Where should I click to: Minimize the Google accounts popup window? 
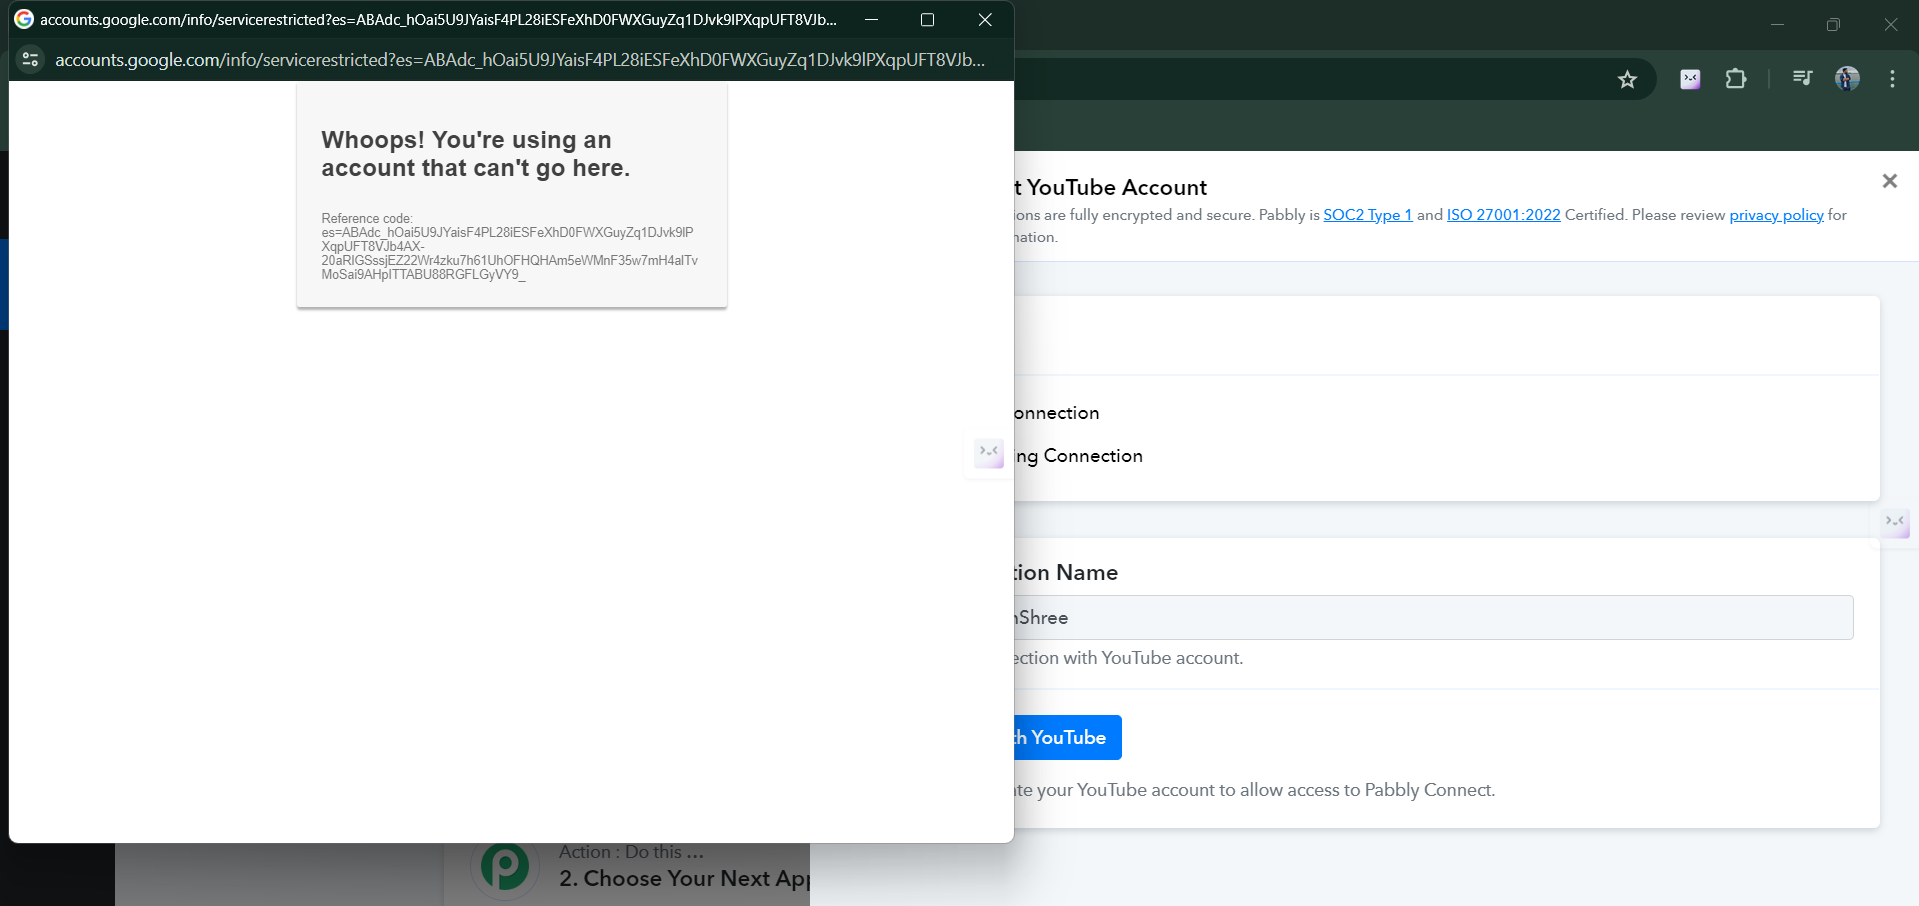pyautogui.click(x=871, y=20)
